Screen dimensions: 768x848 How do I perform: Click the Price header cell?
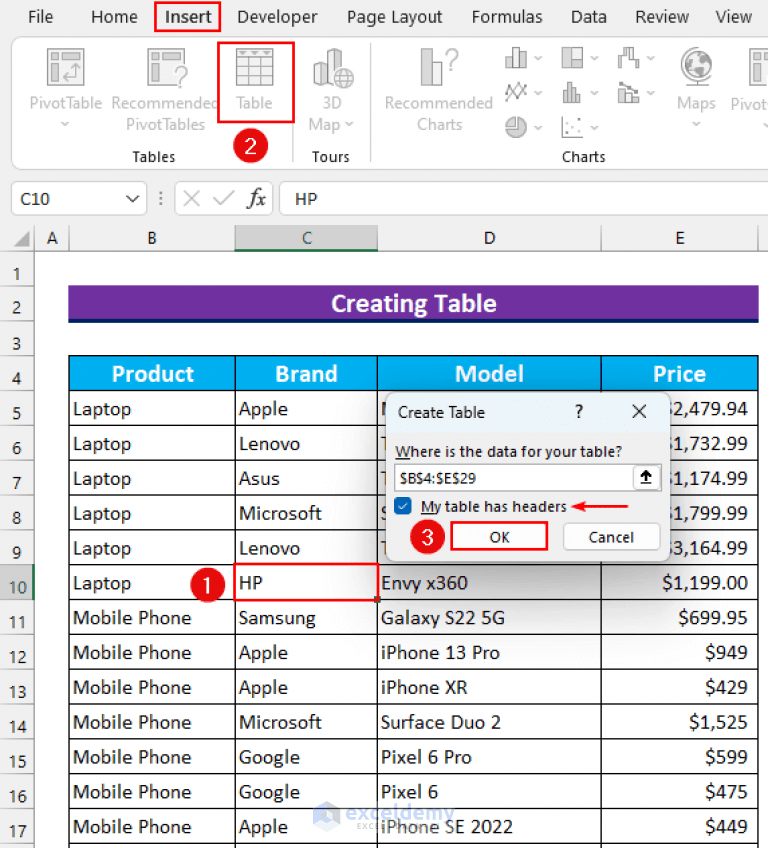tap(679, 373)
